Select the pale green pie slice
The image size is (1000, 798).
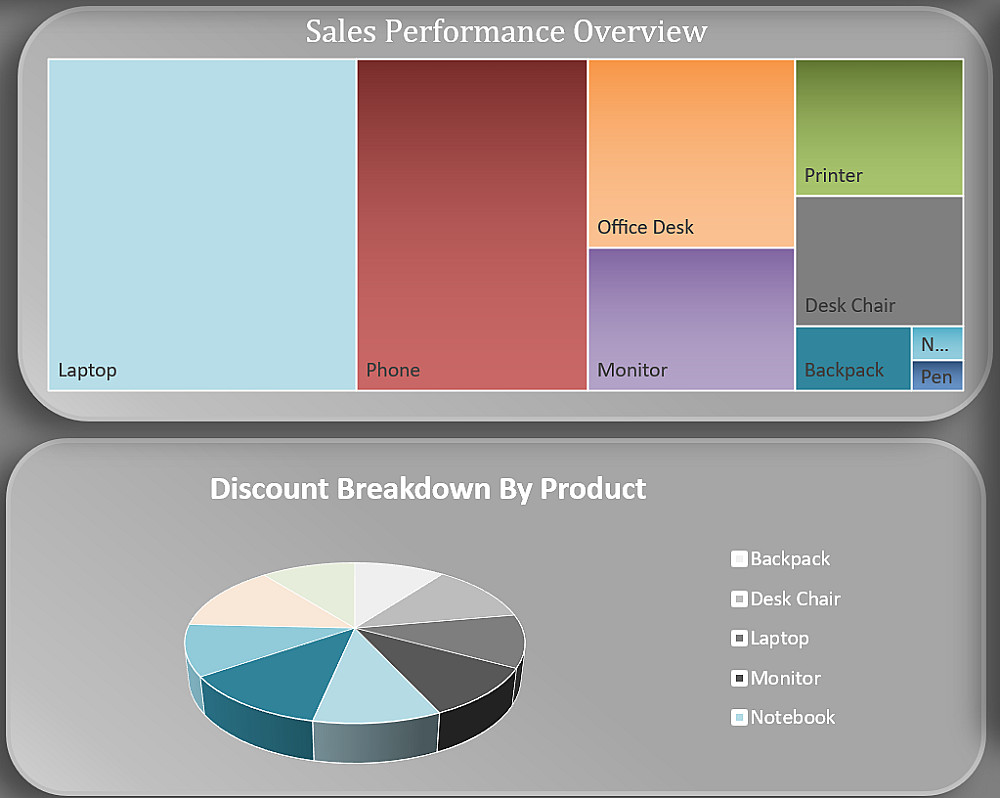click(x=315, y=584)
